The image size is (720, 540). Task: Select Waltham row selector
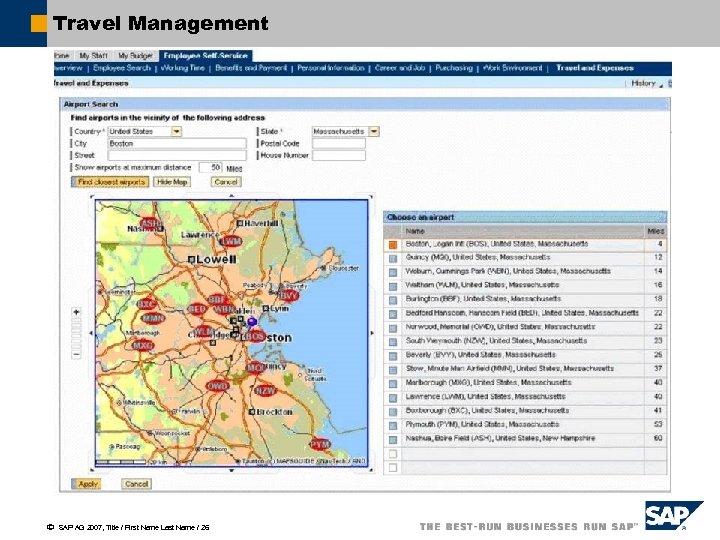(x=393, y=287)
